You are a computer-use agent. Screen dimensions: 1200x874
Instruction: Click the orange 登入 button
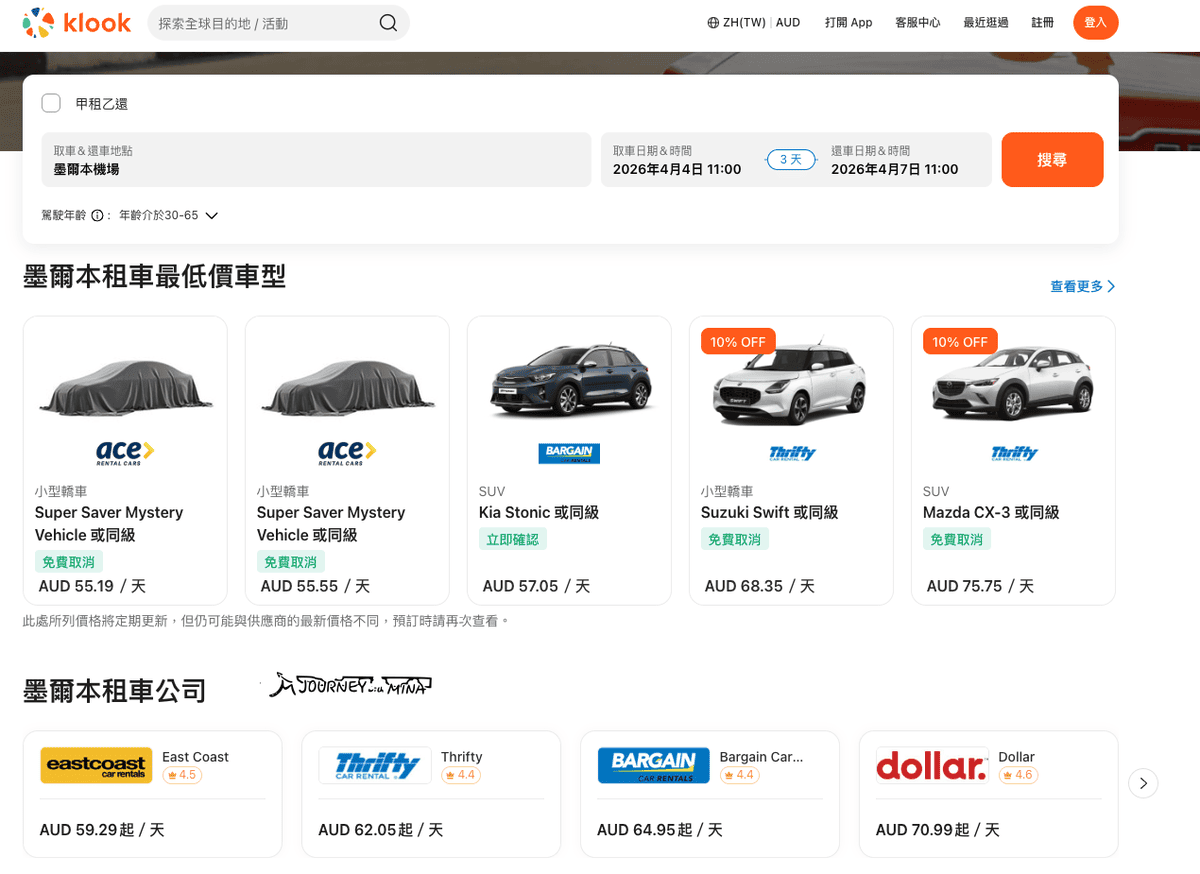coord(1096,23)
